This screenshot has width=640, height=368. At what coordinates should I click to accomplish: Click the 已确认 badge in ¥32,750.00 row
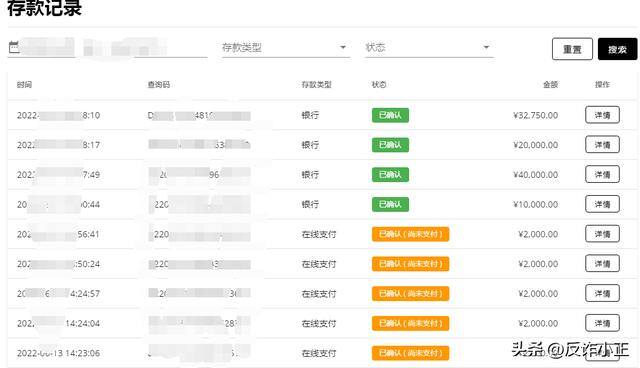coord(390,115)
